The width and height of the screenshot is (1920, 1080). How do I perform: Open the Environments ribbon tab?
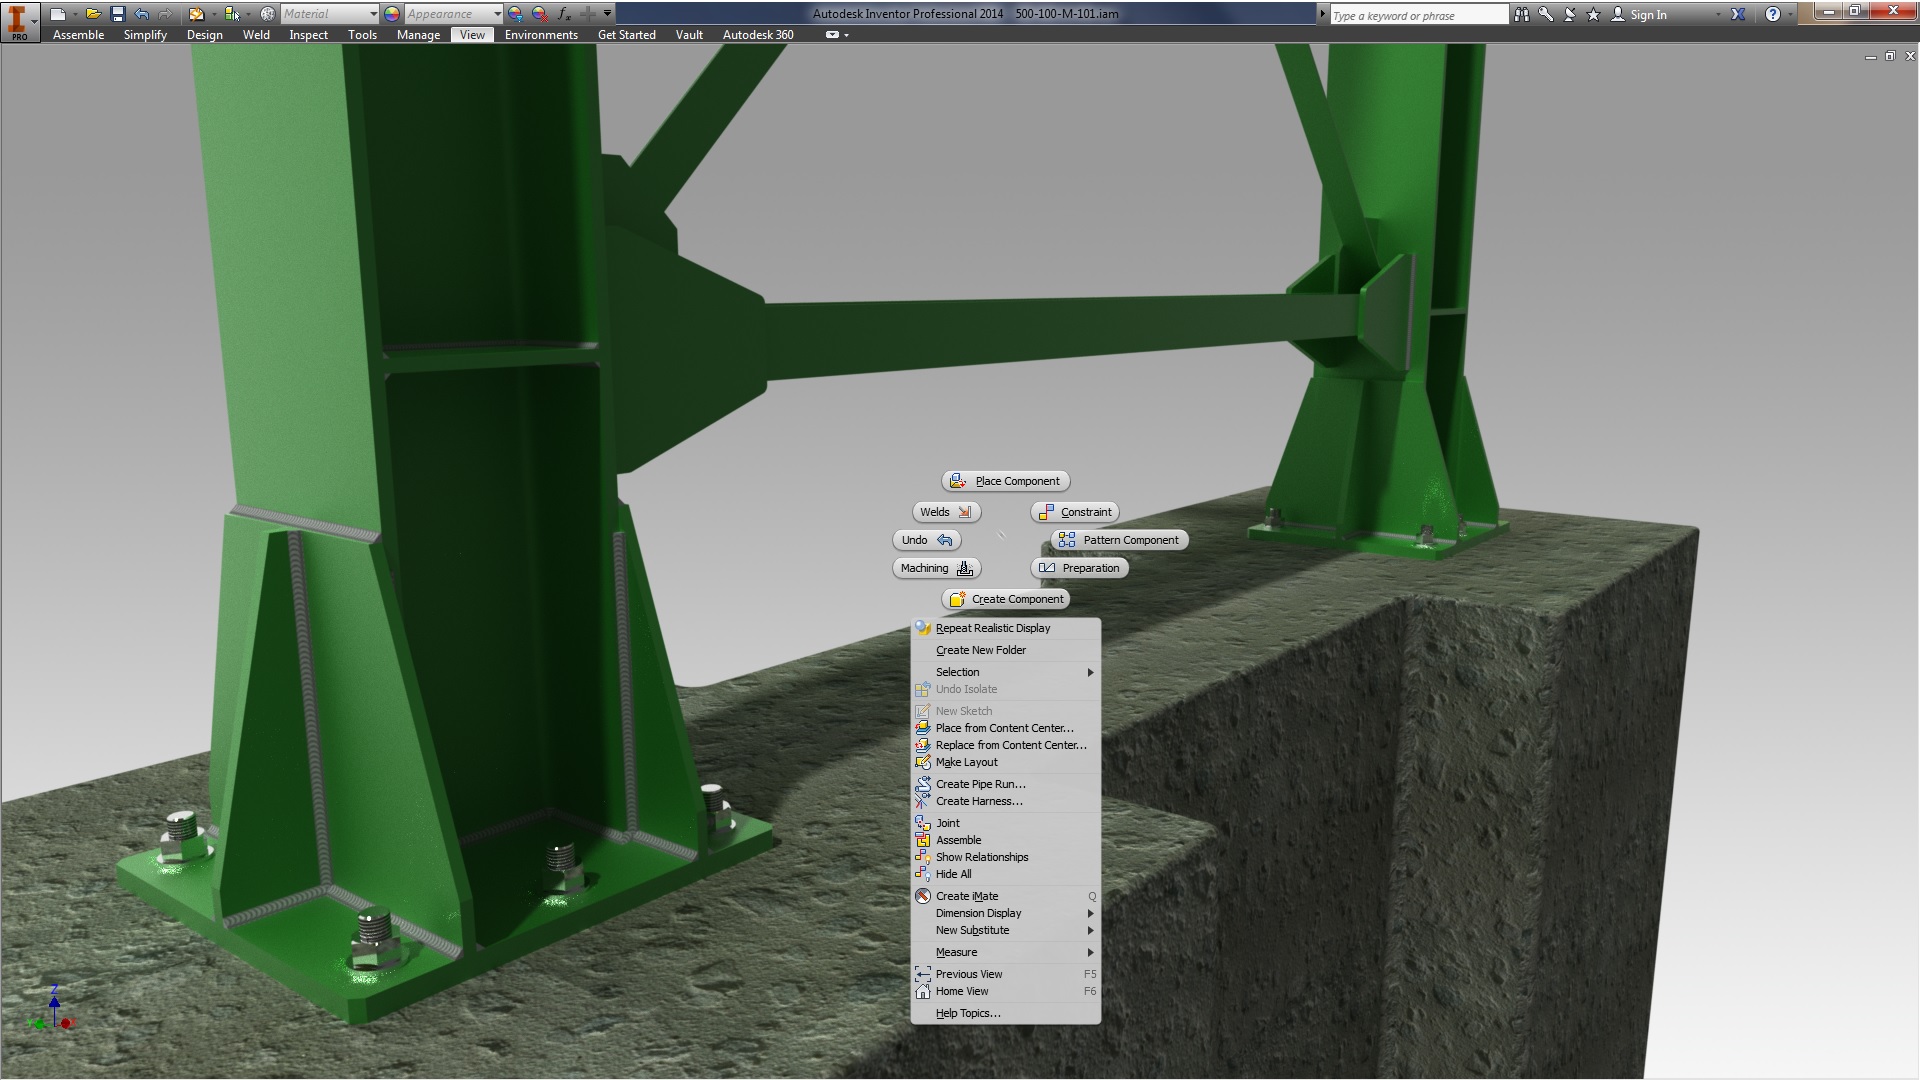pyautogui.click(x=540, y=35)
